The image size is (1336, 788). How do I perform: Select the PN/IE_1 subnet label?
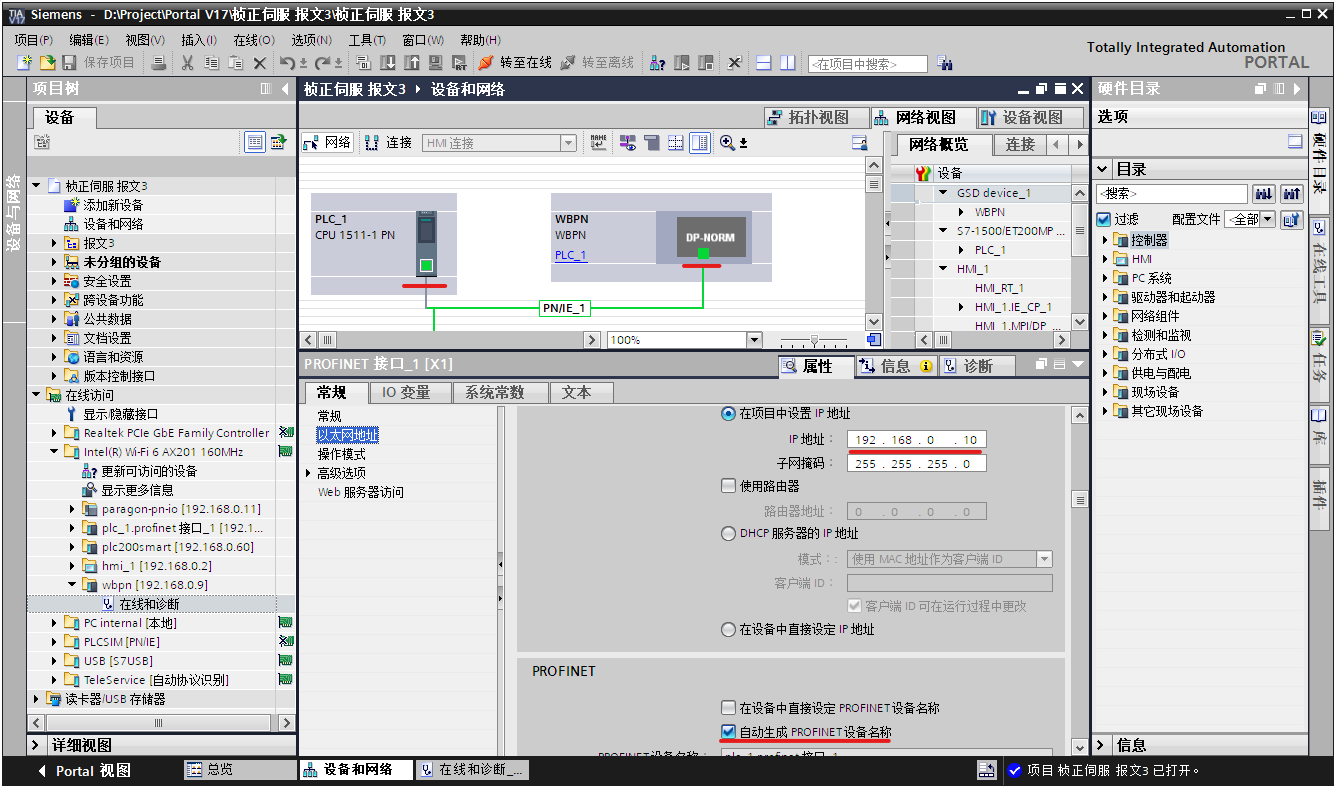[x=564, y=308]
